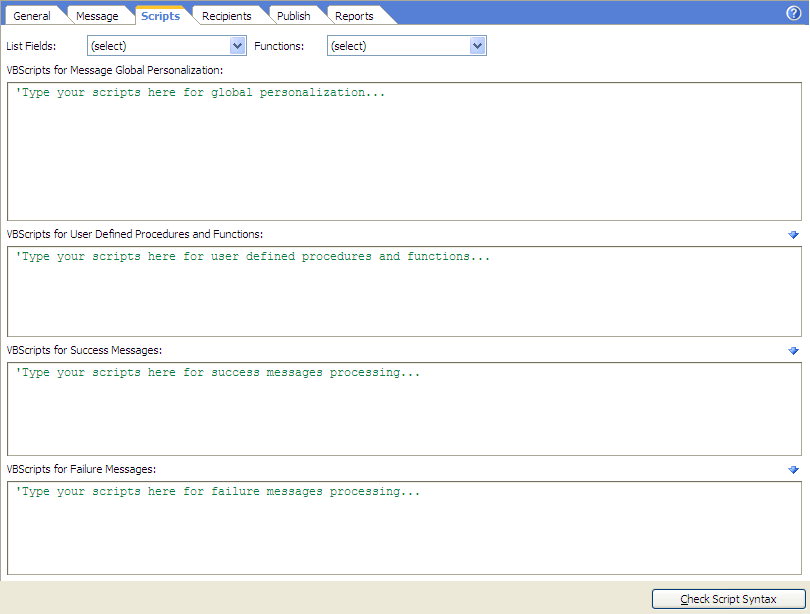Viewport: 810px width, 614px height.
Task: Focus the failure messages script editor
Action: tap(404, 528)
